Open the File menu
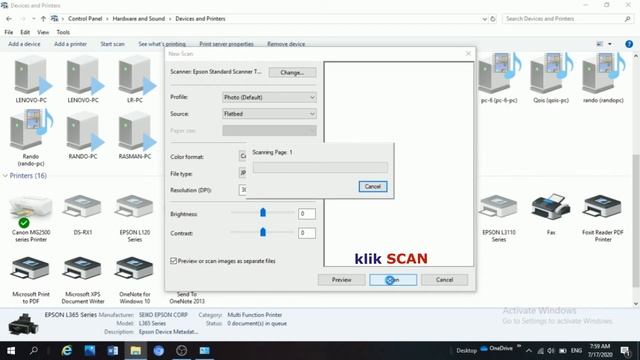This screenshot has width=640, height=360. point(9,32)
